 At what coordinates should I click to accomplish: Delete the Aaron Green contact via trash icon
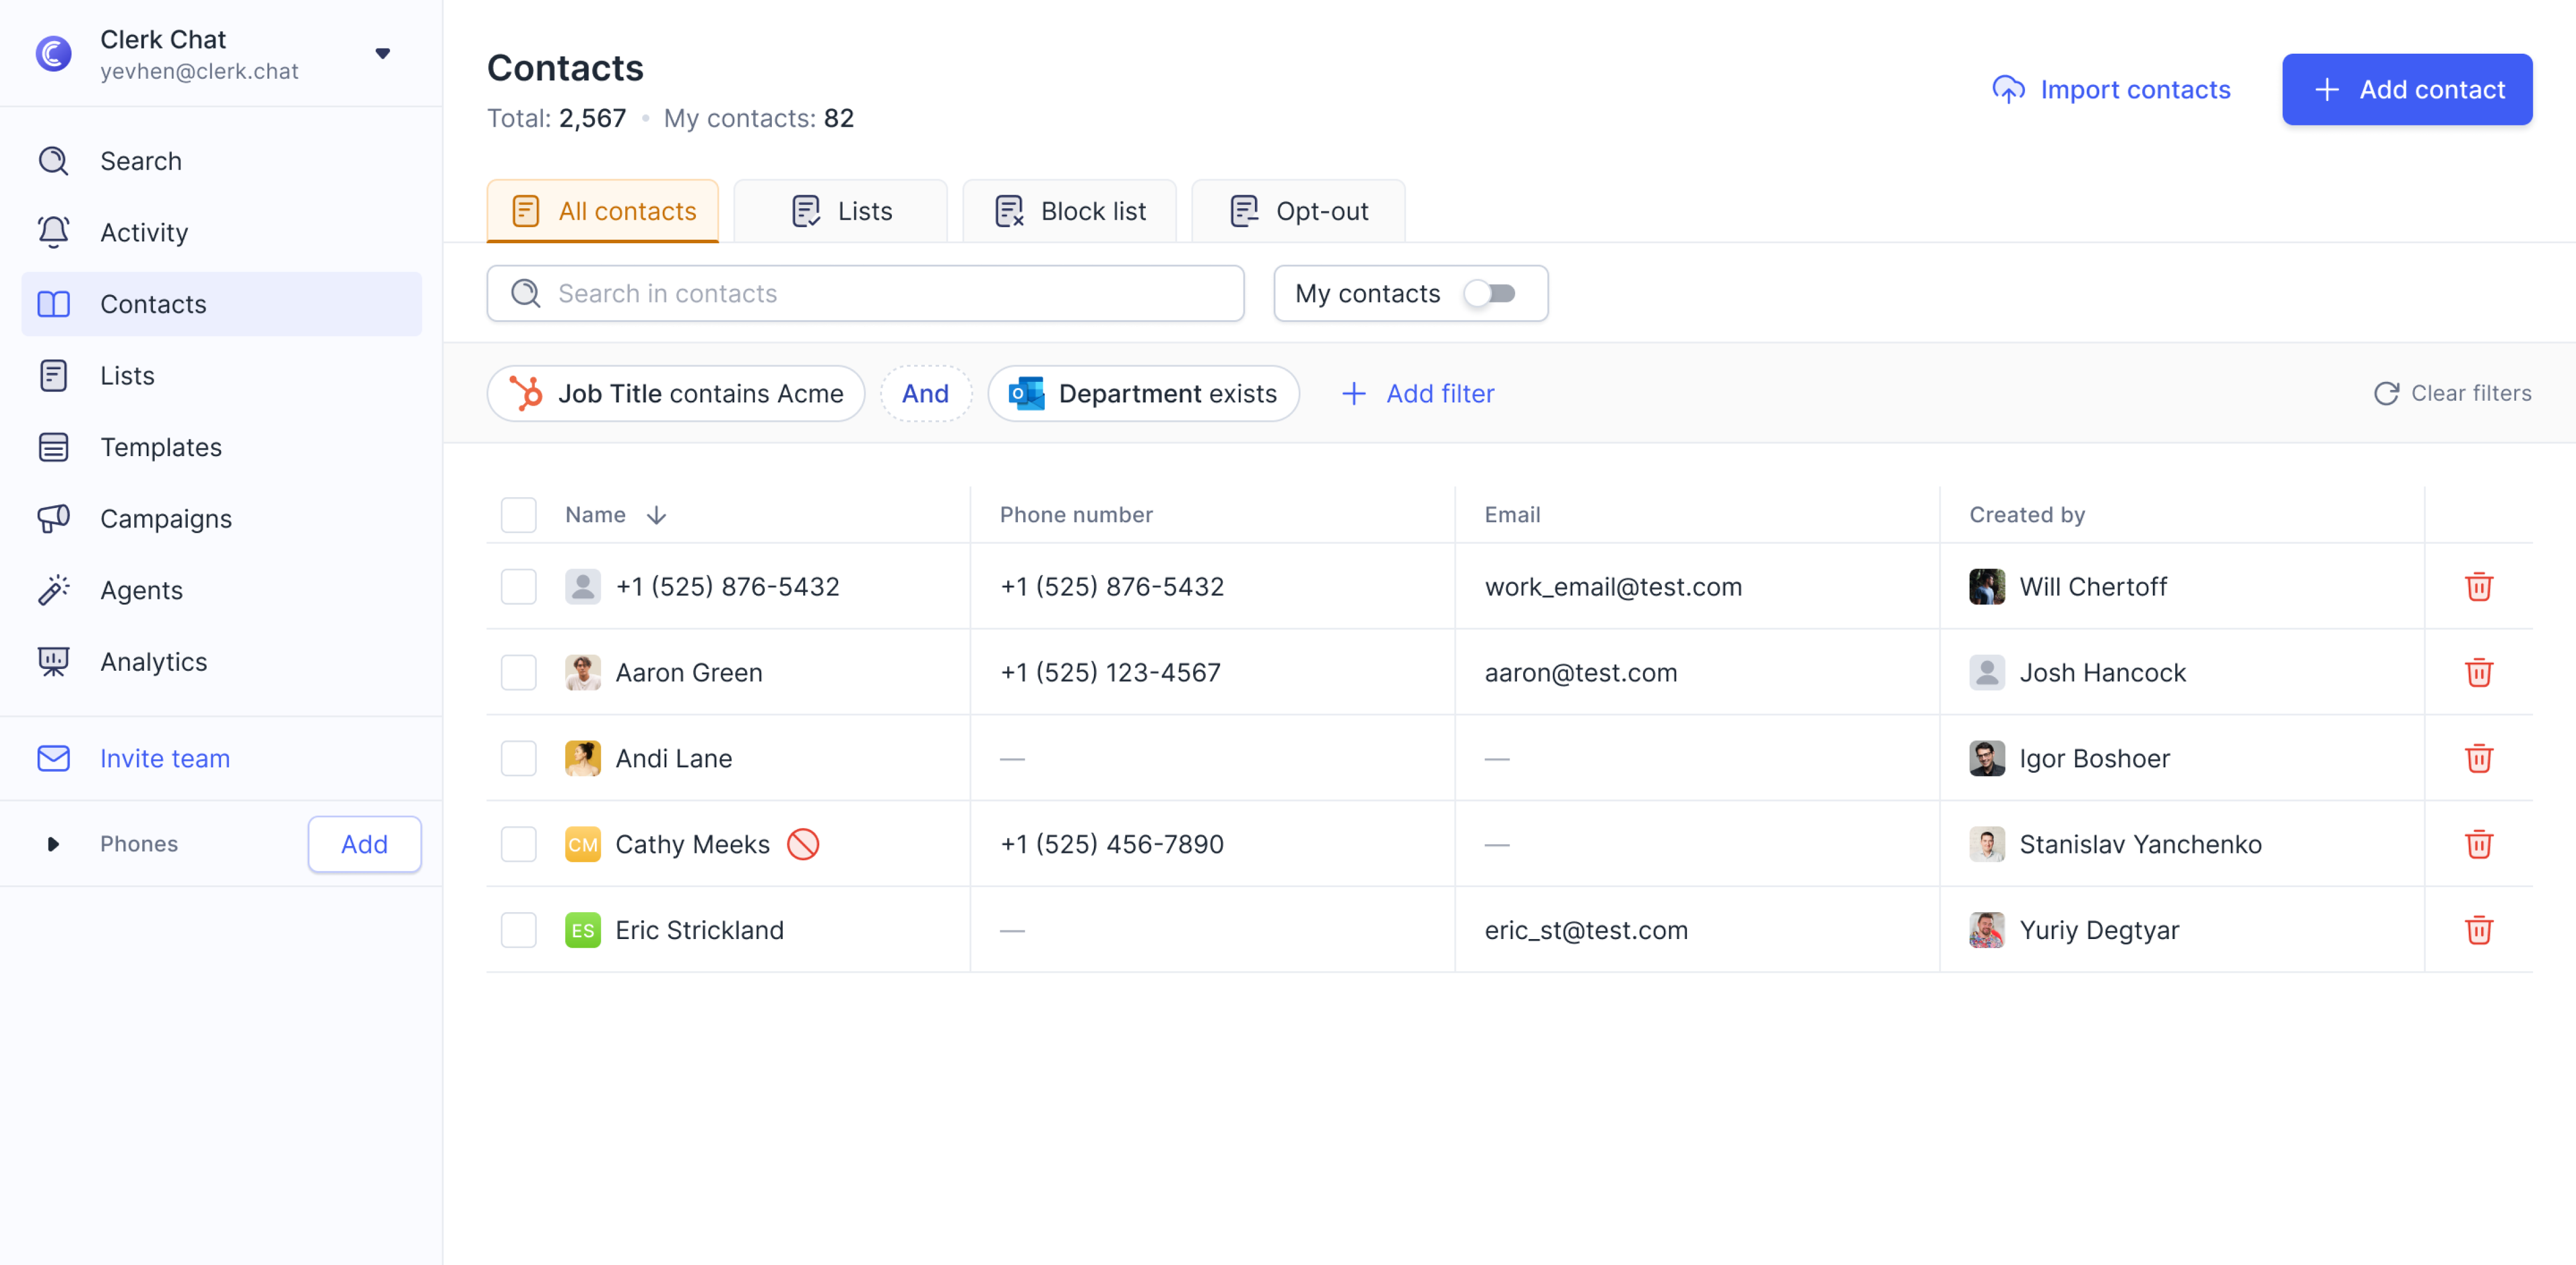click(x=2477, y=672)
